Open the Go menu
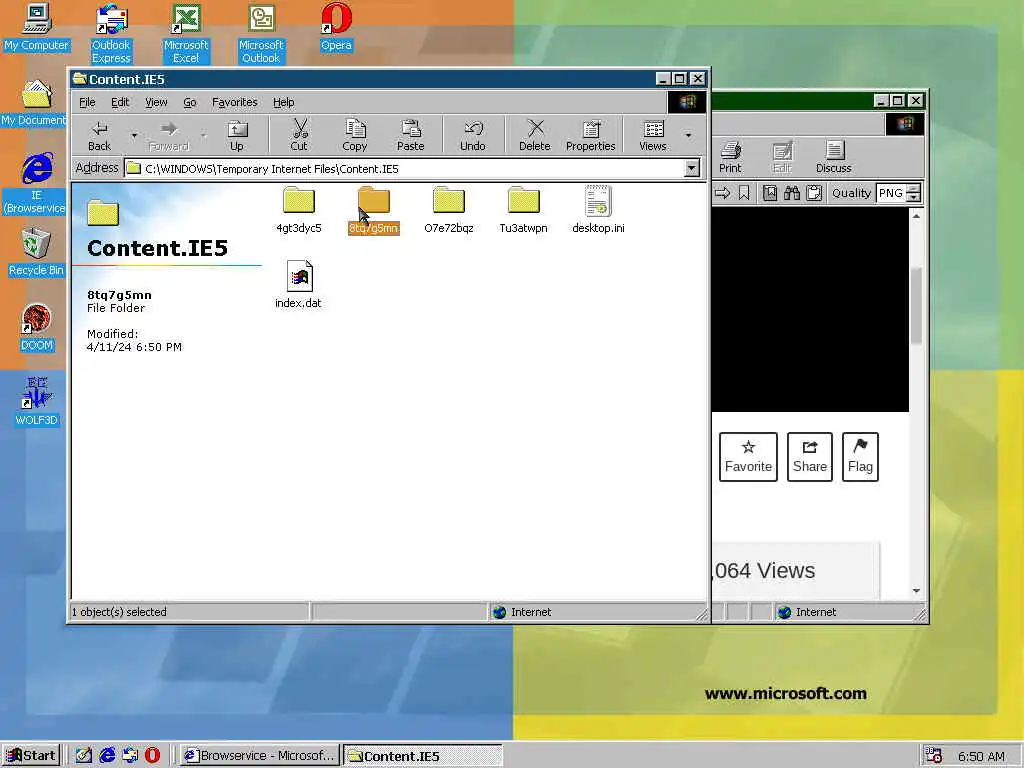This screenshot has width=1024, height=768. tap(189, 102)
